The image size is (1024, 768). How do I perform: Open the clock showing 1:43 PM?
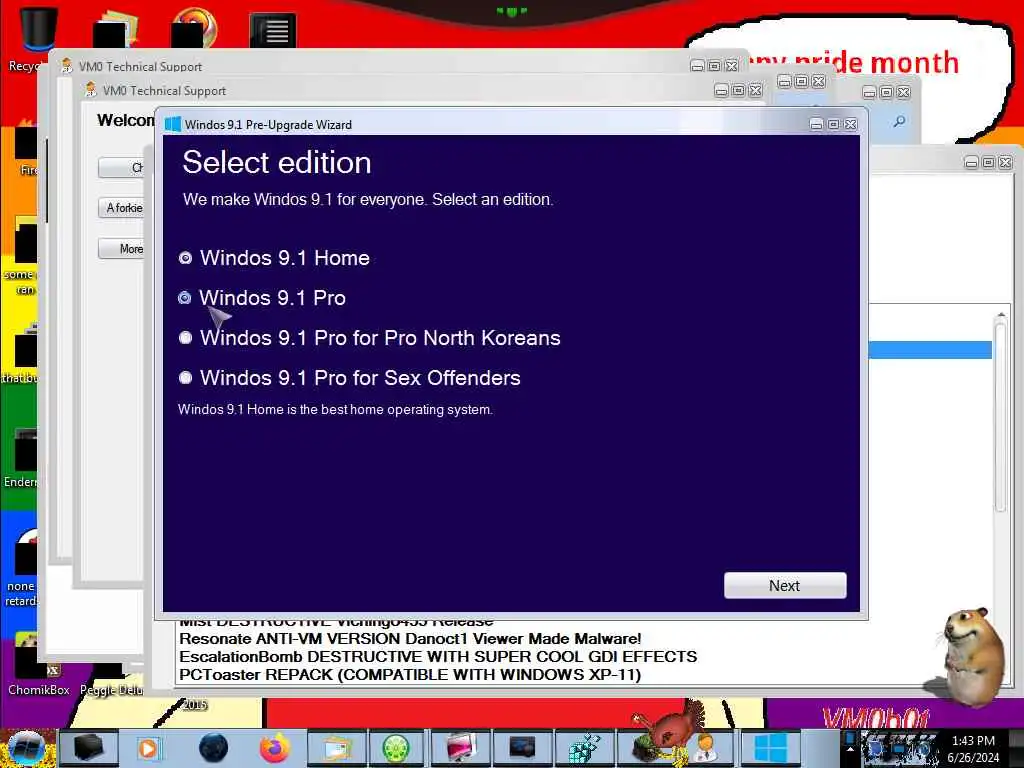click(973, 748)
